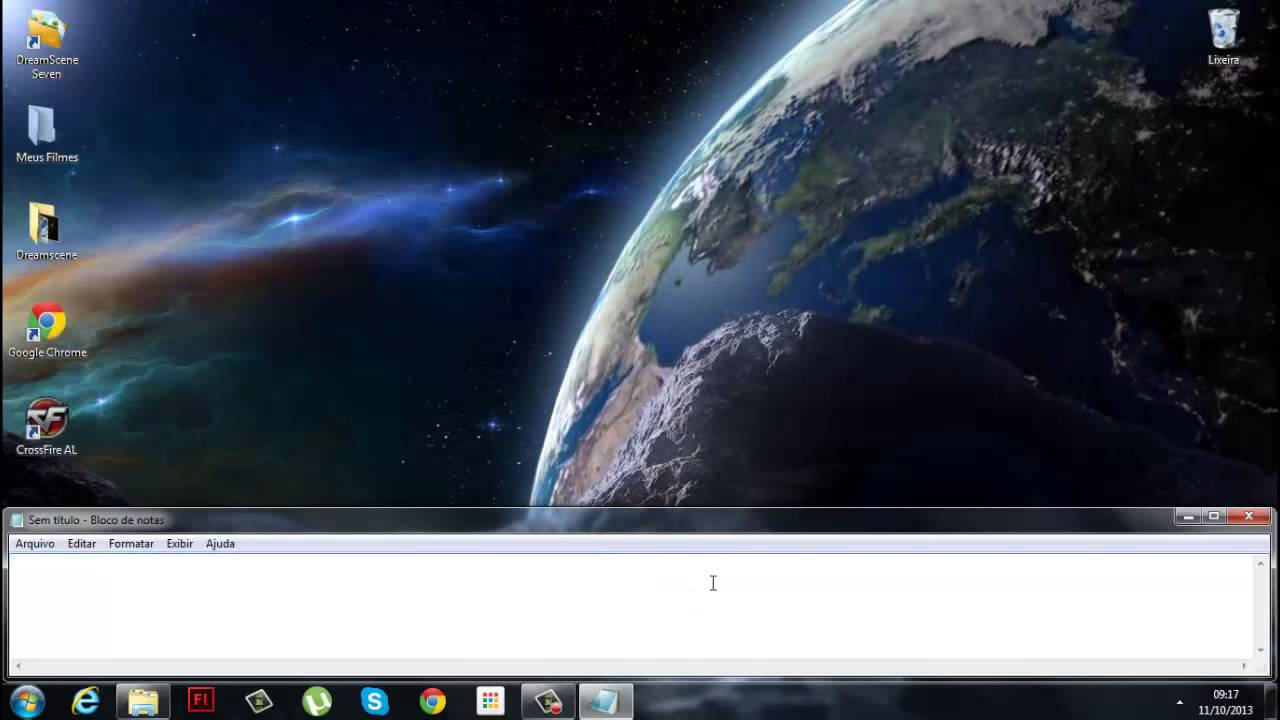Open the Exibir menu in Notepad
The width and height of the screenshot is (1280, 720).
click(x=180, y=544)
